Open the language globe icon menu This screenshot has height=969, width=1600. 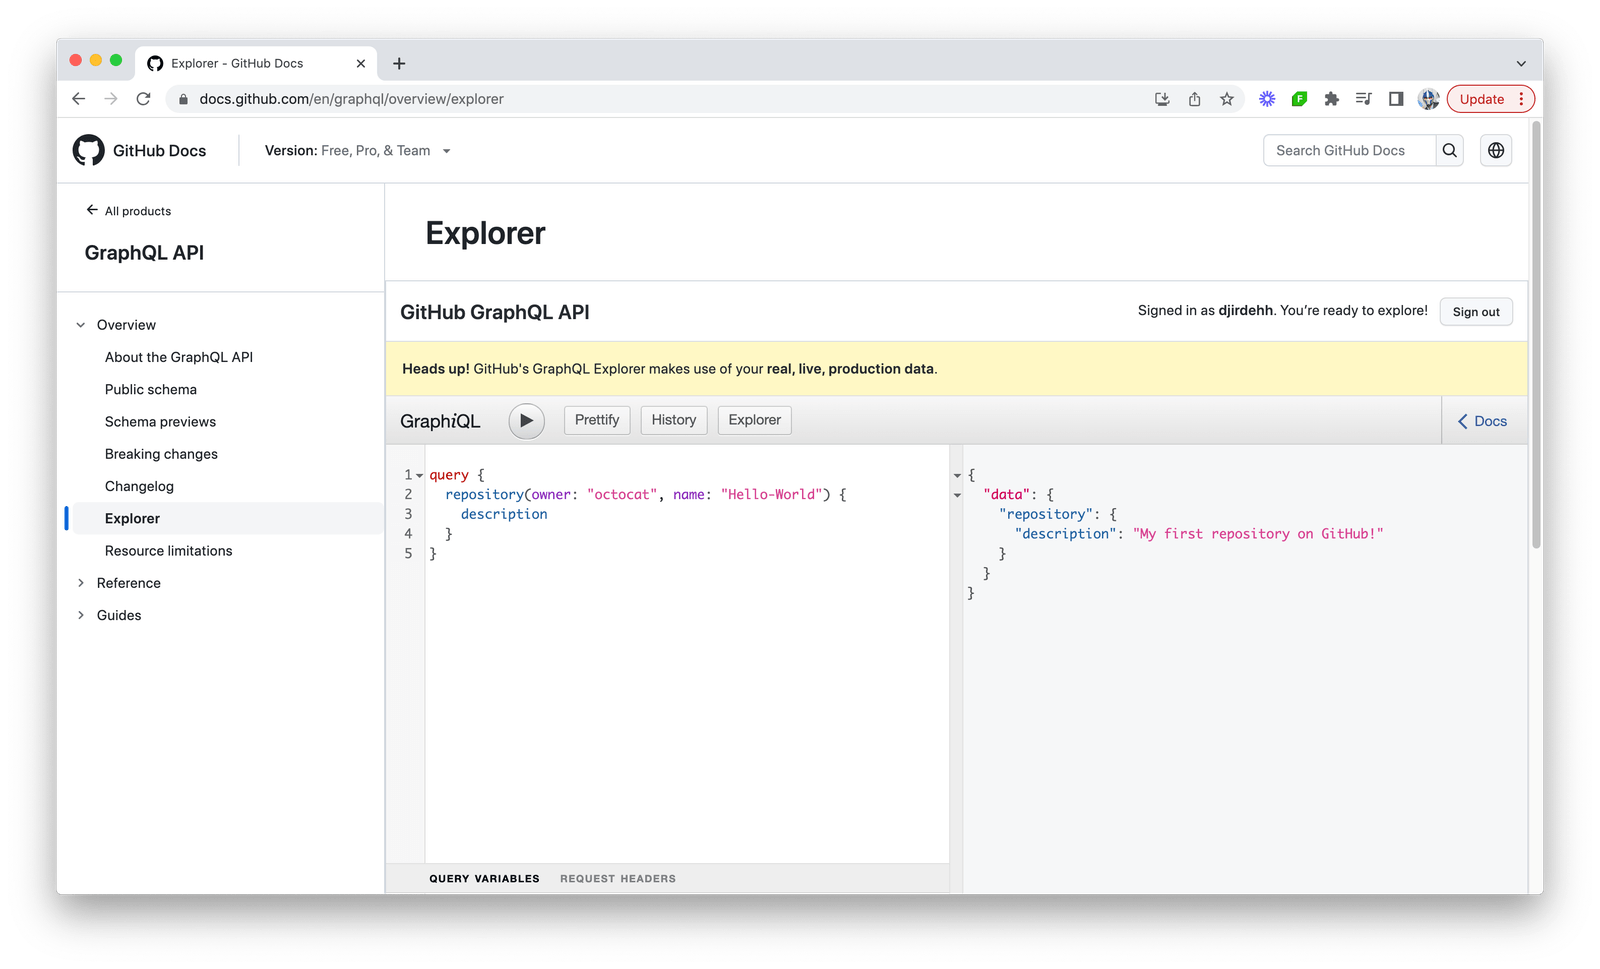click(1496, 150)
